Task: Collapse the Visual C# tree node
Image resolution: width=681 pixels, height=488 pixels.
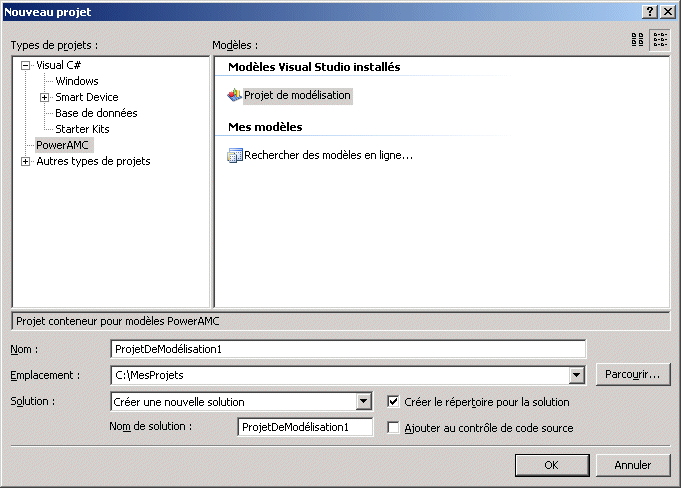Action: coord(26,65)
